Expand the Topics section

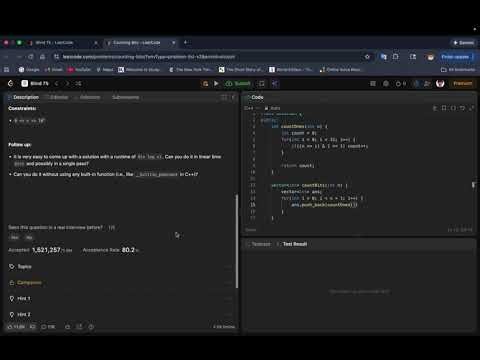pos(120,267)
